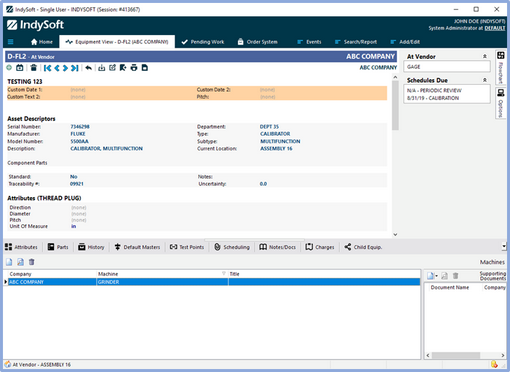This screenshot has width=510, height=372.
Task: Select the 8/31/19 - CALIBRATION schedule
Action: click(433, 98)
